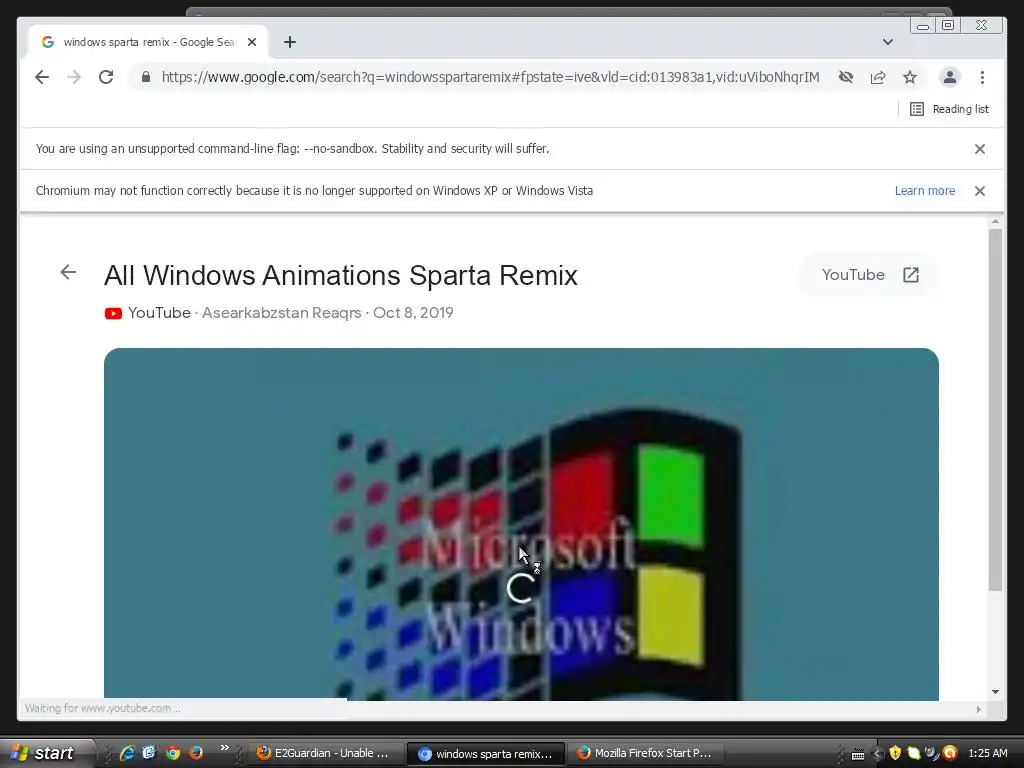
Task: Bookmark this page with the star icon
Action: 910,77
